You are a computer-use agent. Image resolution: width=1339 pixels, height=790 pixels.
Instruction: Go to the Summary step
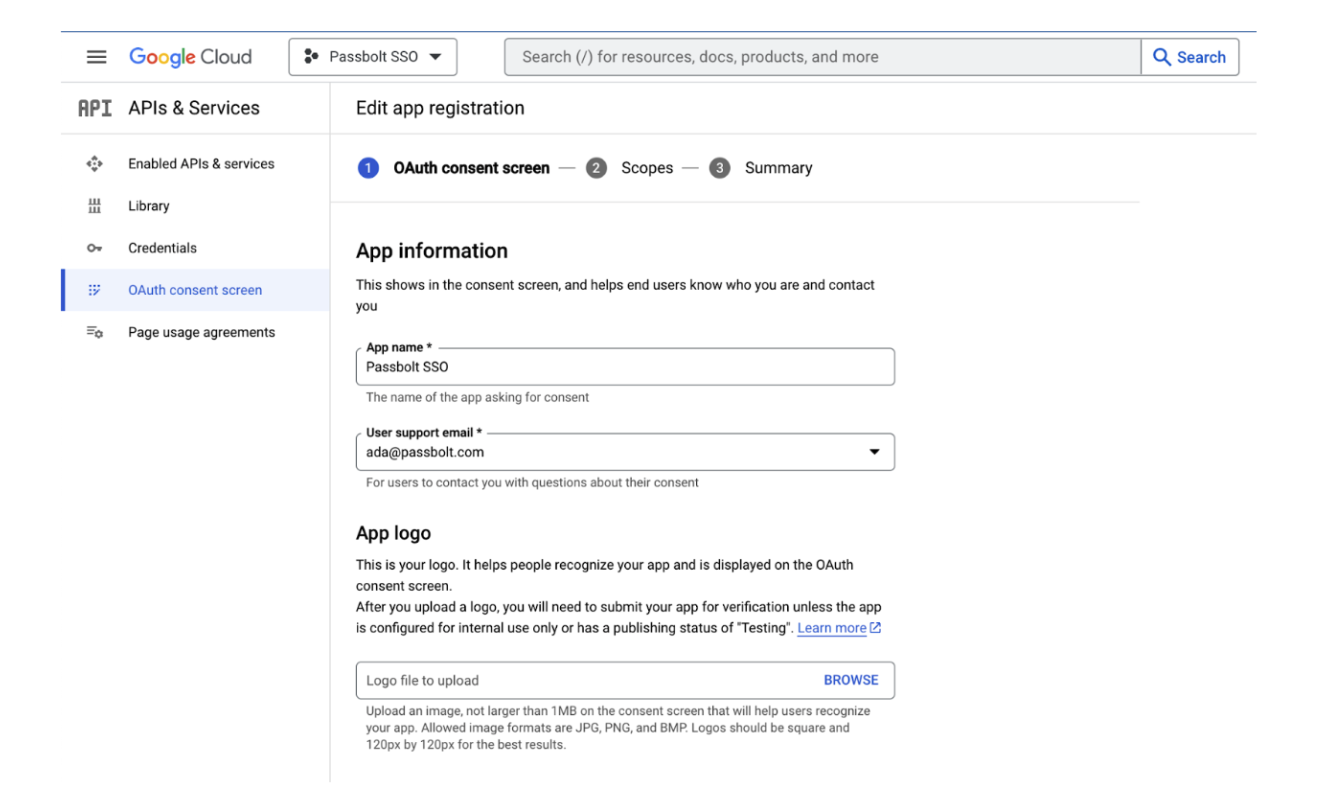[x=778, y=168]
